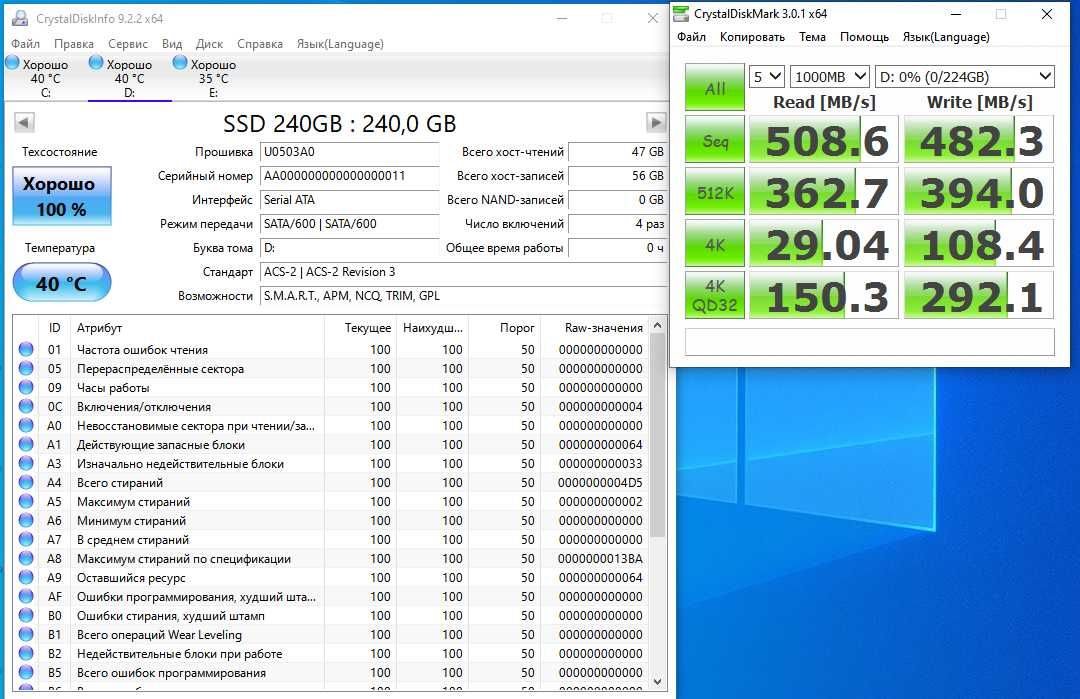Click the status dot for attribute A6
The image size is (1080, 699).
(x=26, y=521)
